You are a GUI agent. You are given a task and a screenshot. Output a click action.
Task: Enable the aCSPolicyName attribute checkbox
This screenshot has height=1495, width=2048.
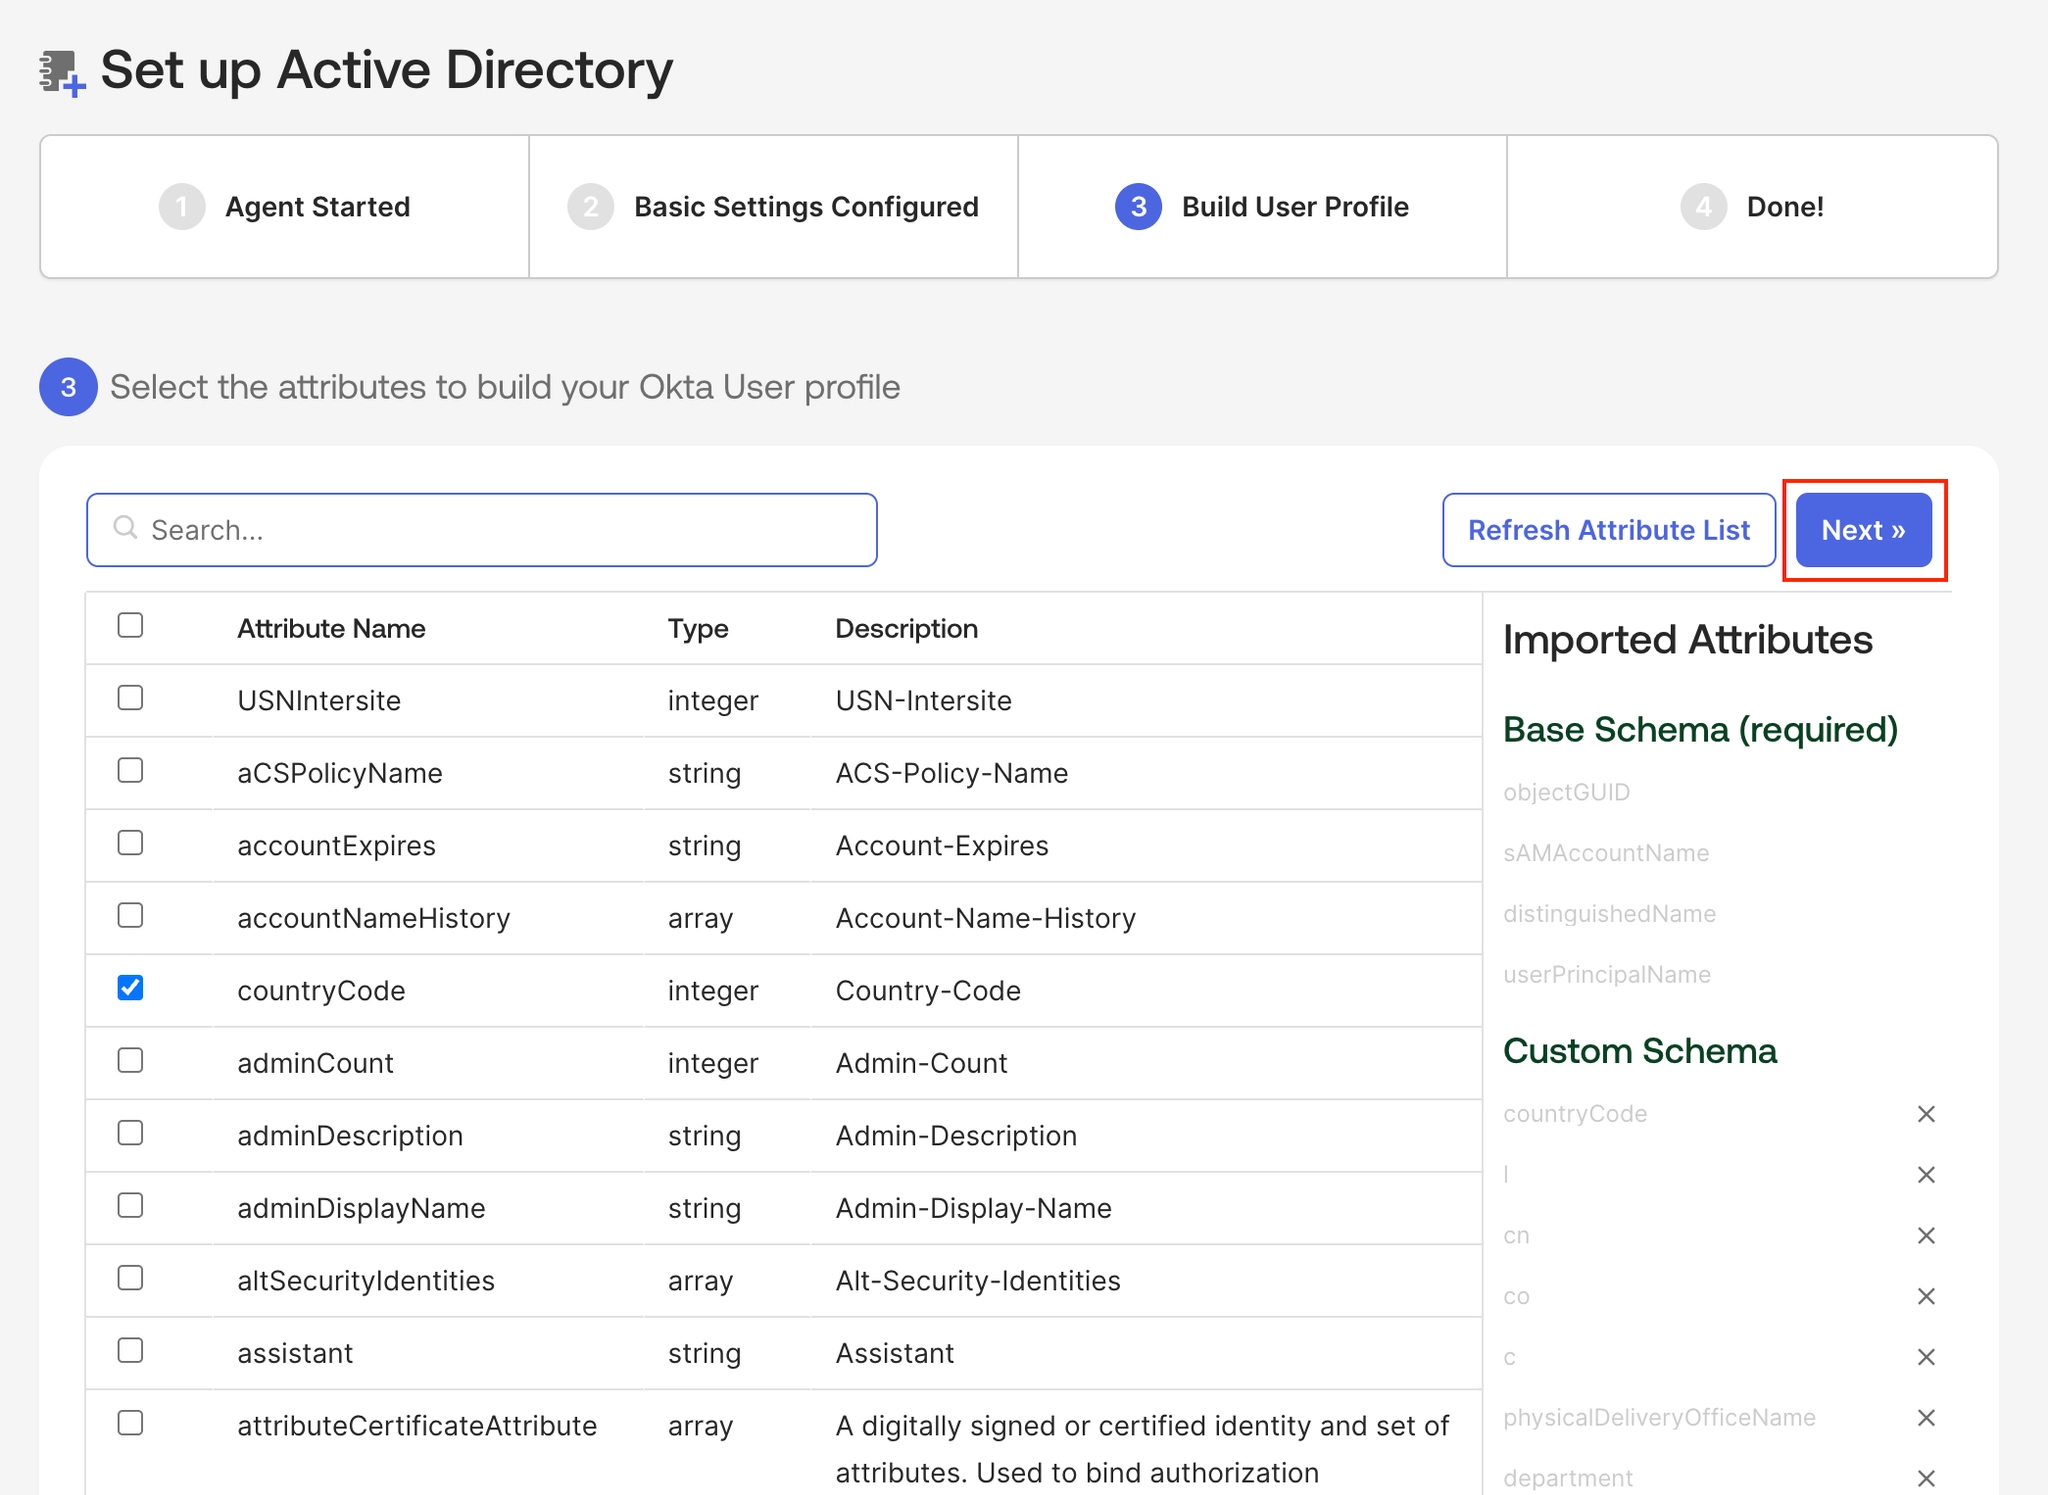pyautogui.click(x=130, y=771)
